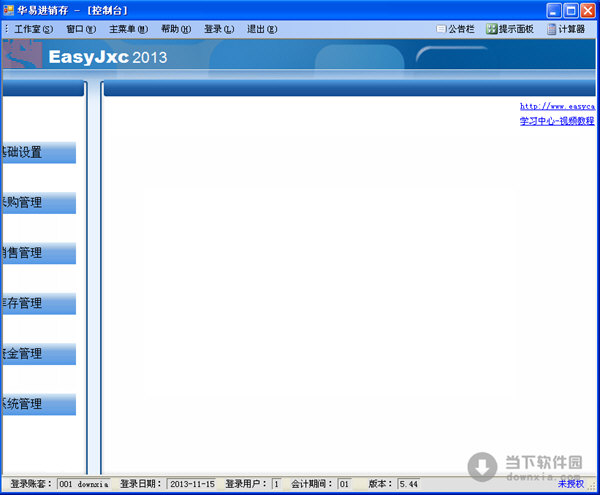Click the 登录(L) menu item
600x495 pixels.
pos(219,29)
